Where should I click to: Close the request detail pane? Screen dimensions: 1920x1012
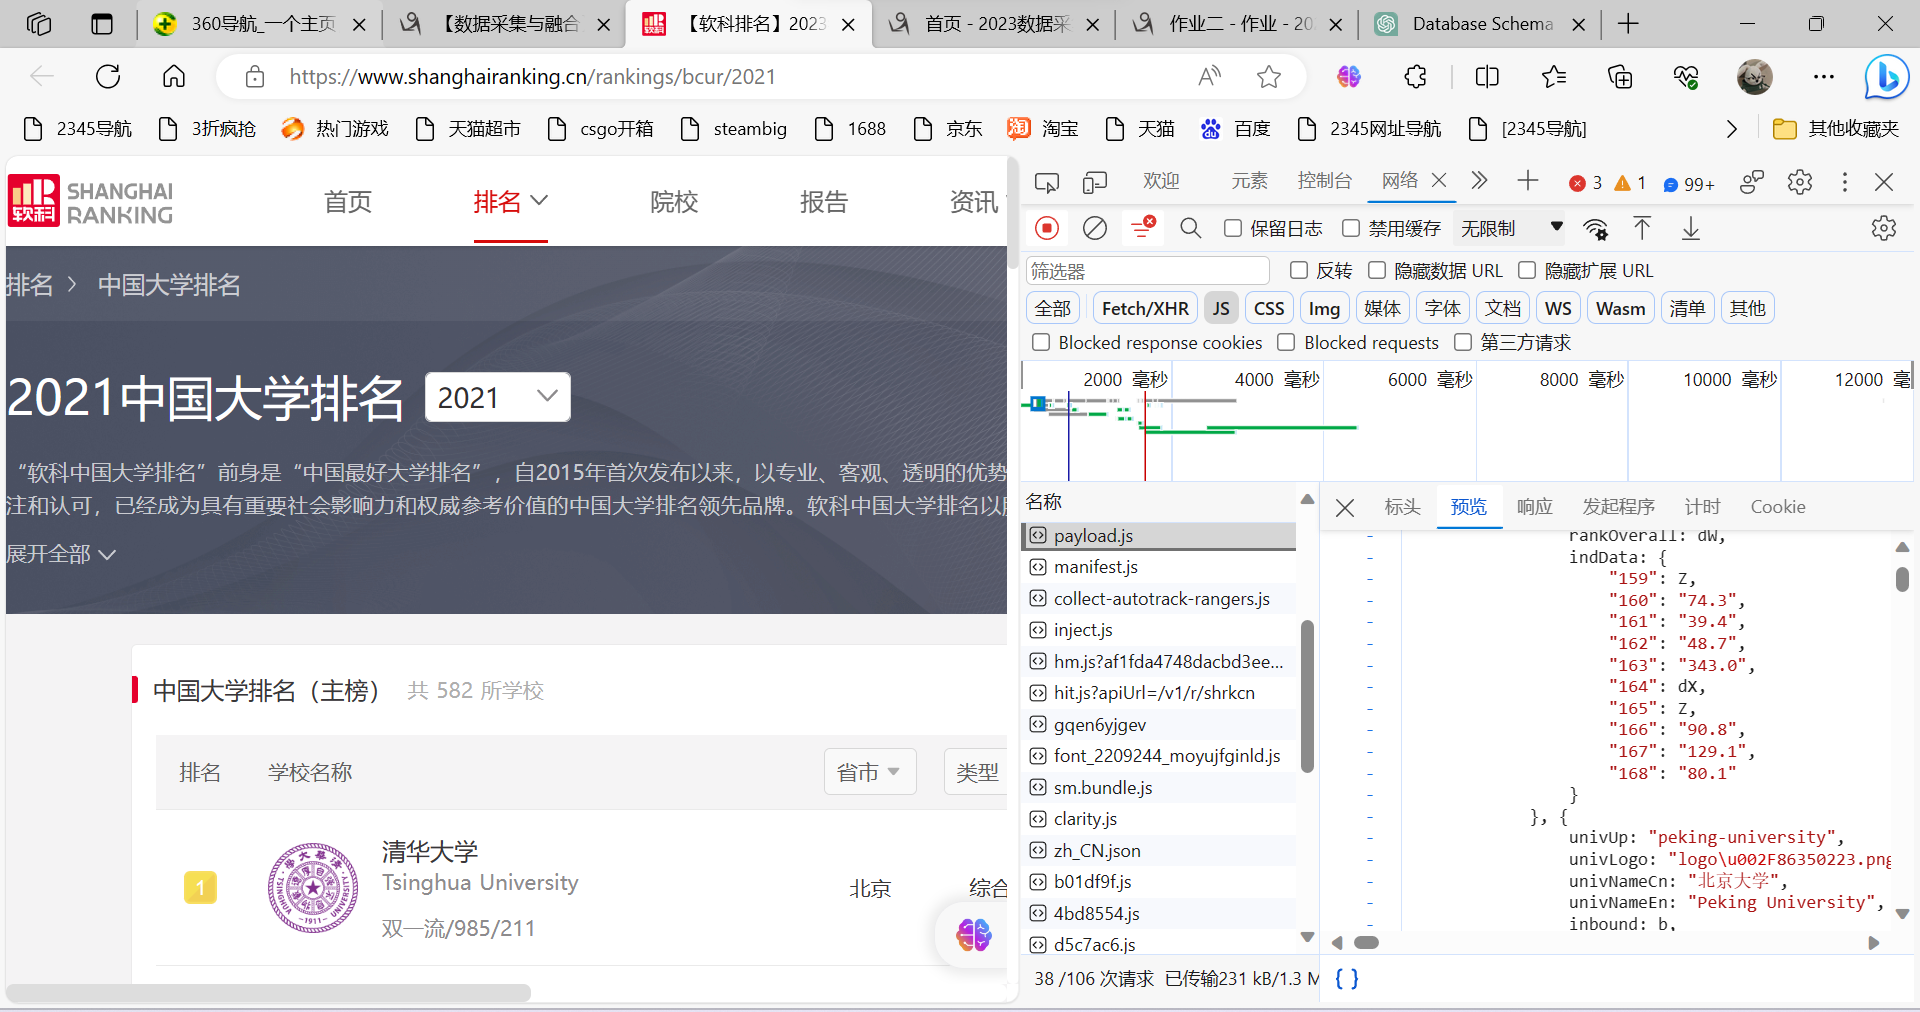tap(1345, 507)
